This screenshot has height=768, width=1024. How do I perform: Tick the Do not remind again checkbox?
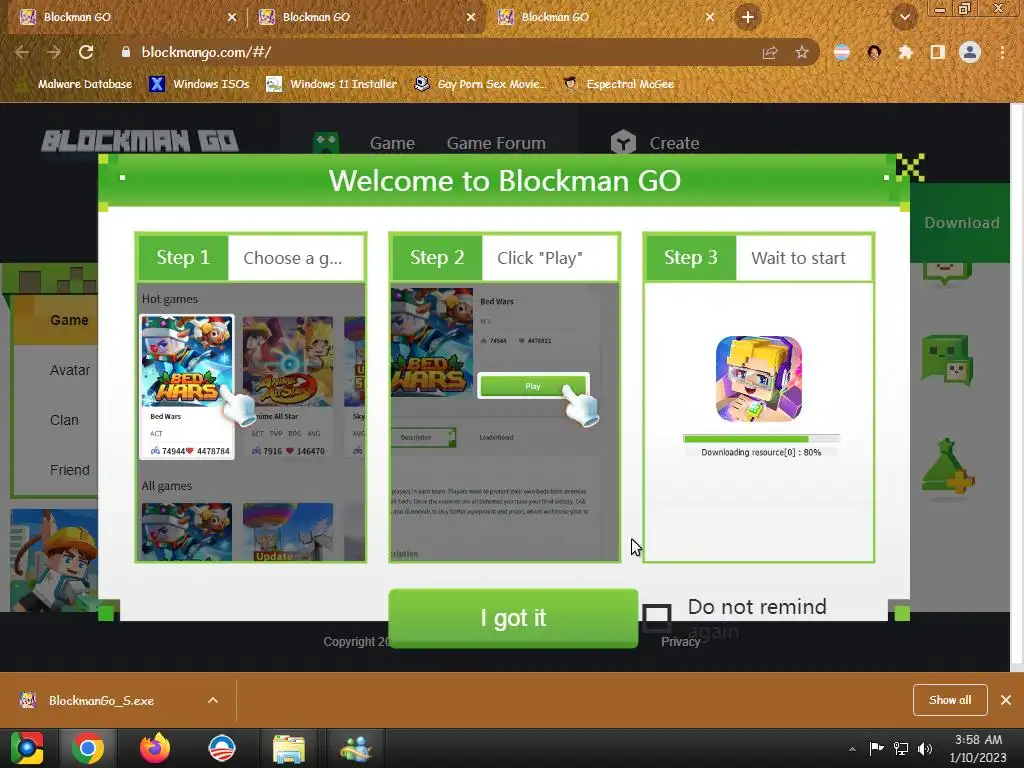coord(656,617)
